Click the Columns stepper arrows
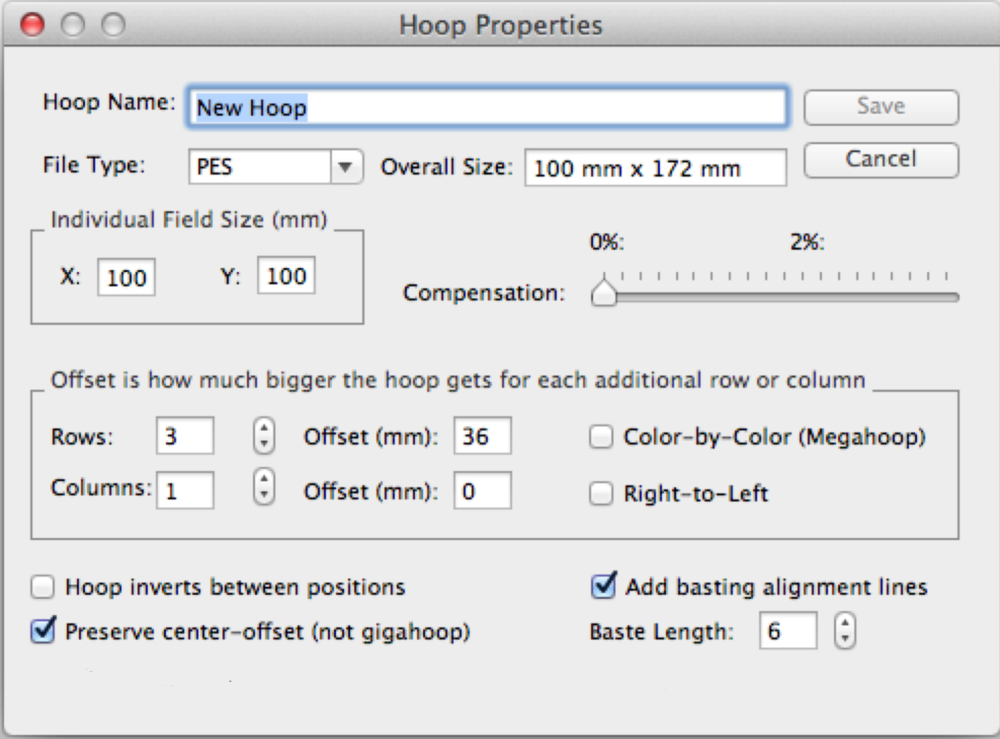Viewport: 1000px width, 739px height. 264,487
